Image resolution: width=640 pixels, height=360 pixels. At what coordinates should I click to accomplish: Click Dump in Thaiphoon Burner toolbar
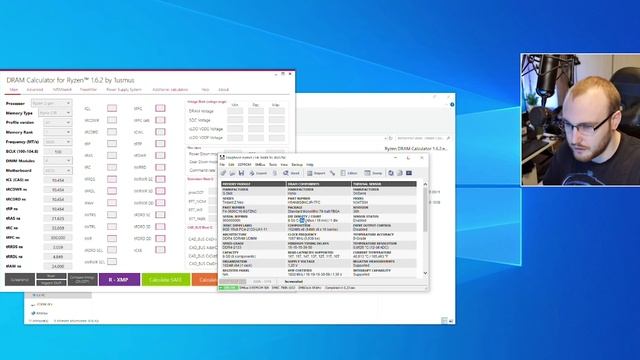373,173
